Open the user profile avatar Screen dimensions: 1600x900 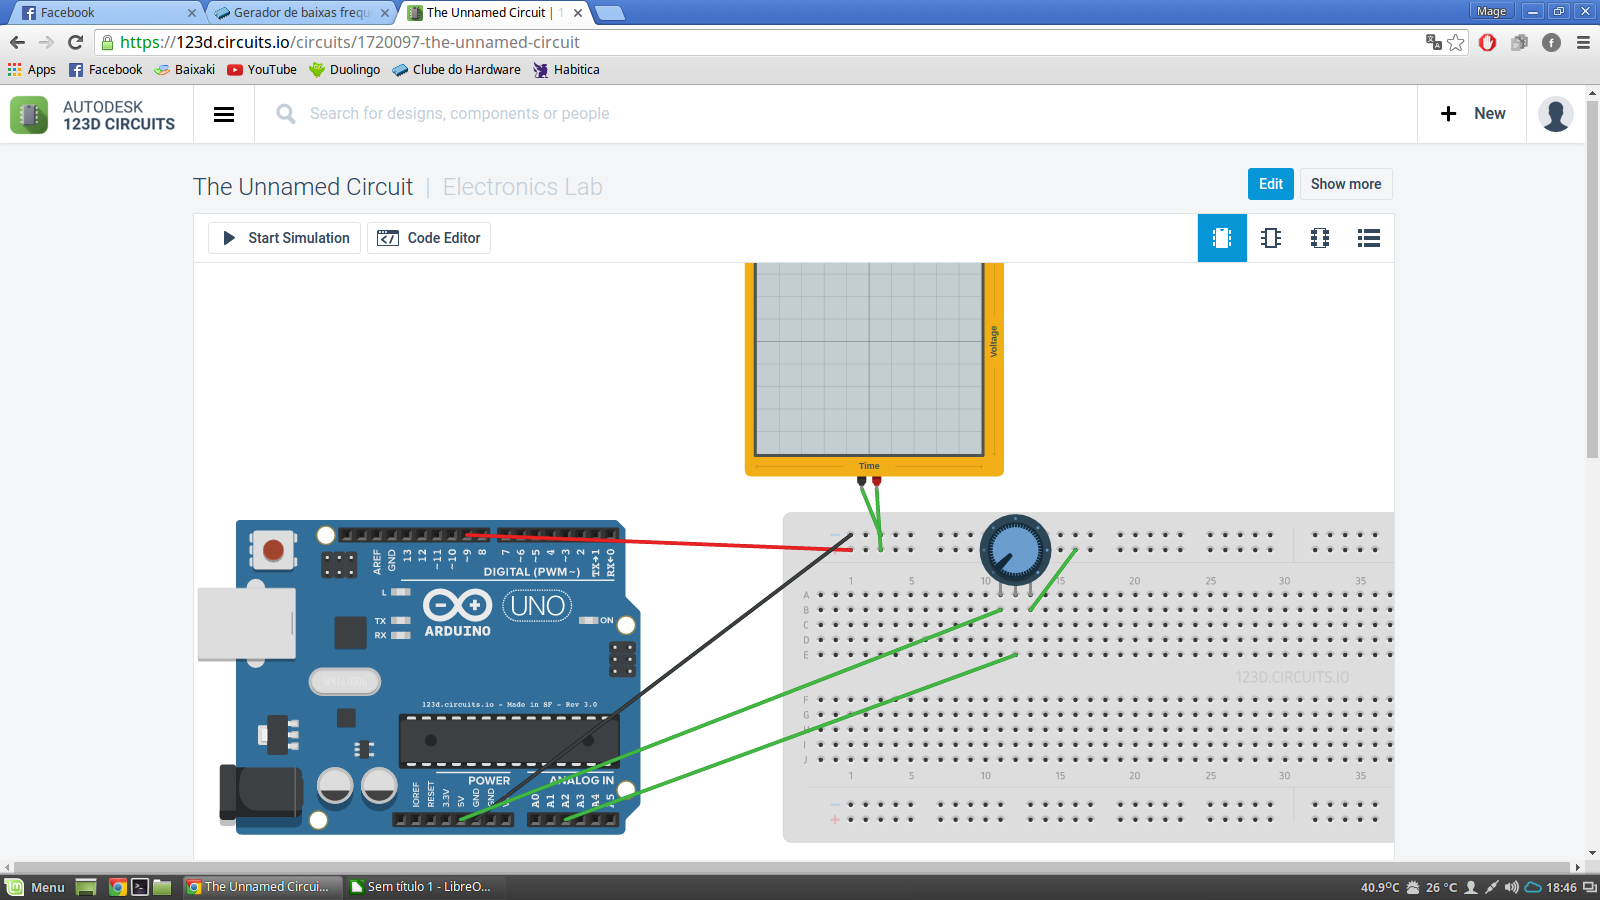click(x=1555, y=114)
